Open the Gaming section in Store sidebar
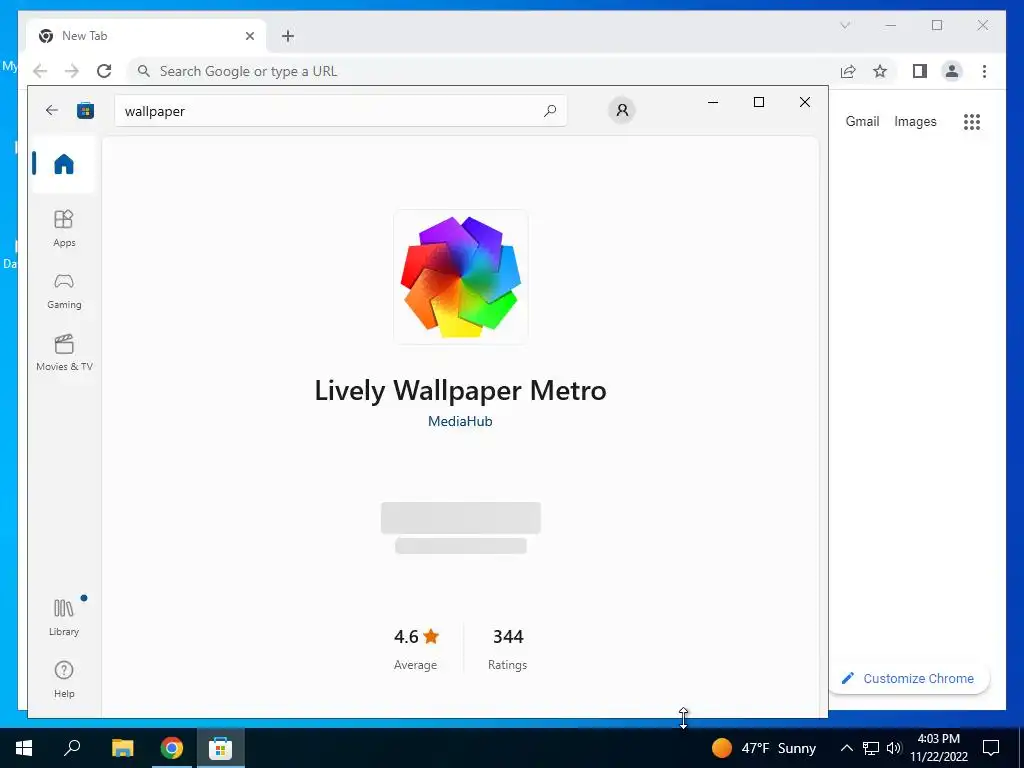This screenshot has height=768, width=1024. tap(64, 291)
